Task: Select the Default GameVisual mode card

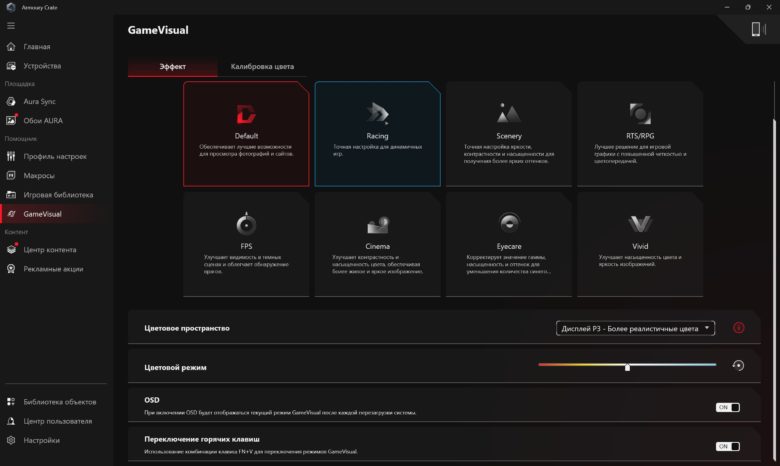Action: click(x=246, y=134)
